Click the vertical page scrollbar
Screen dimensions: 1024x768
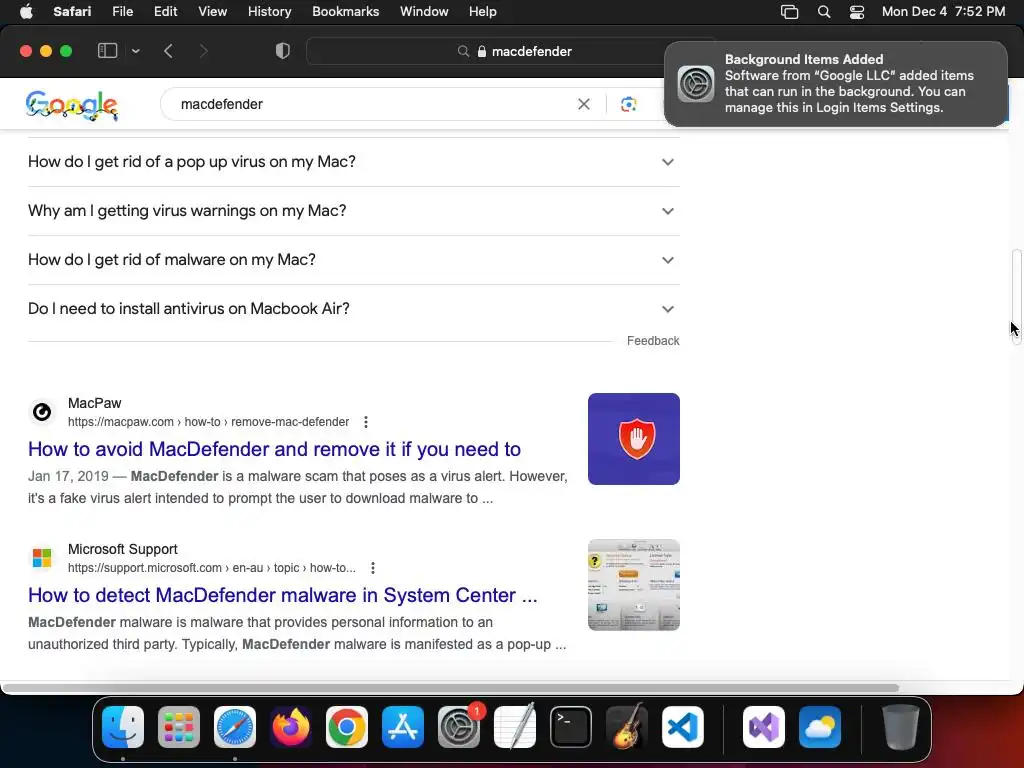click(1017, 297)
